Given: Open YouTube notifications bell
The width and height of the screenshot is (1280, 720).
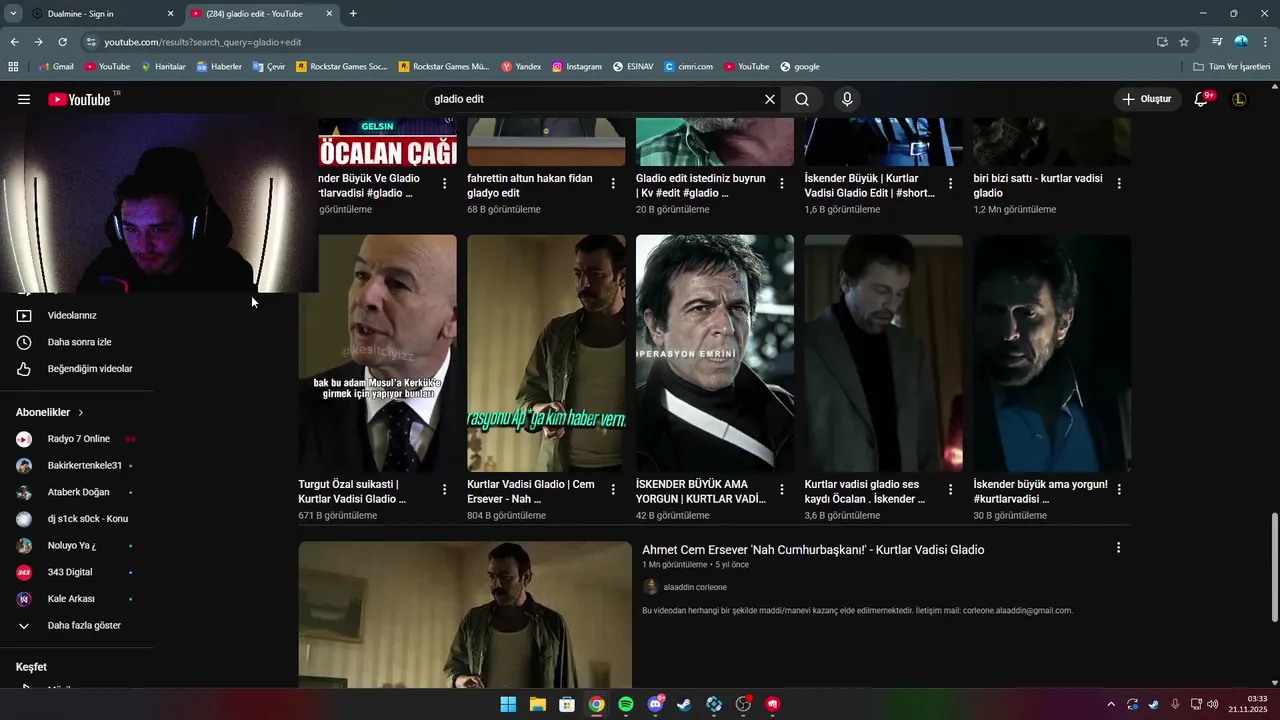Looking at the screenshot, I should click(x=1202, y=99).
